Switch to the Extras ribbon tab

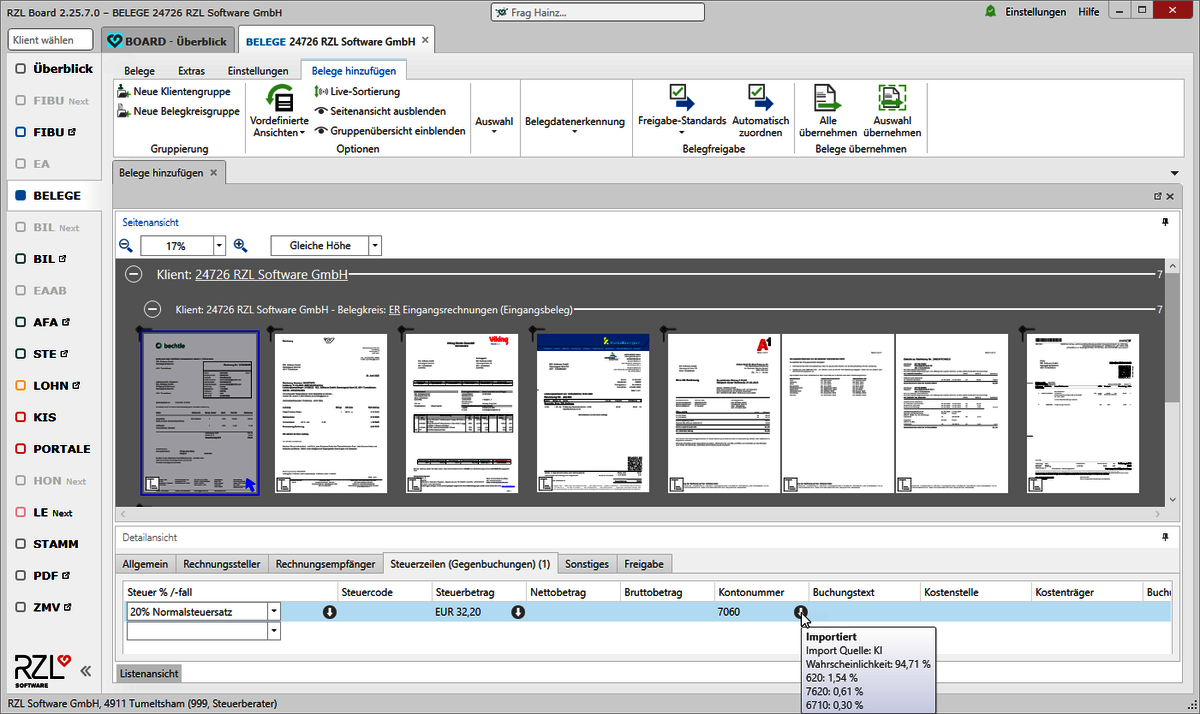[x=191, y=71]
